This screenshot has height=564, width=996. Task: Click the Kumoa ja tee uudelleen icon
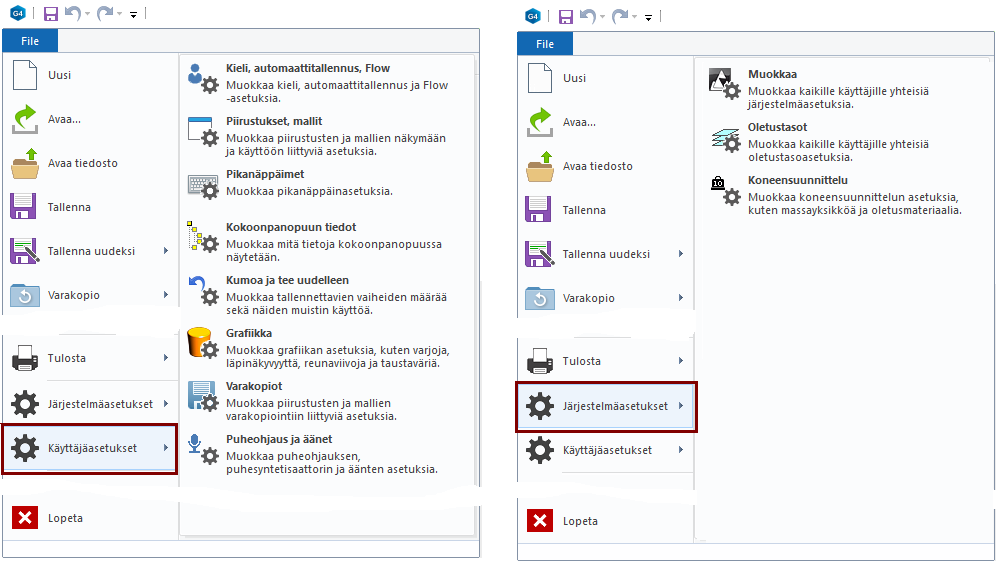202,290
